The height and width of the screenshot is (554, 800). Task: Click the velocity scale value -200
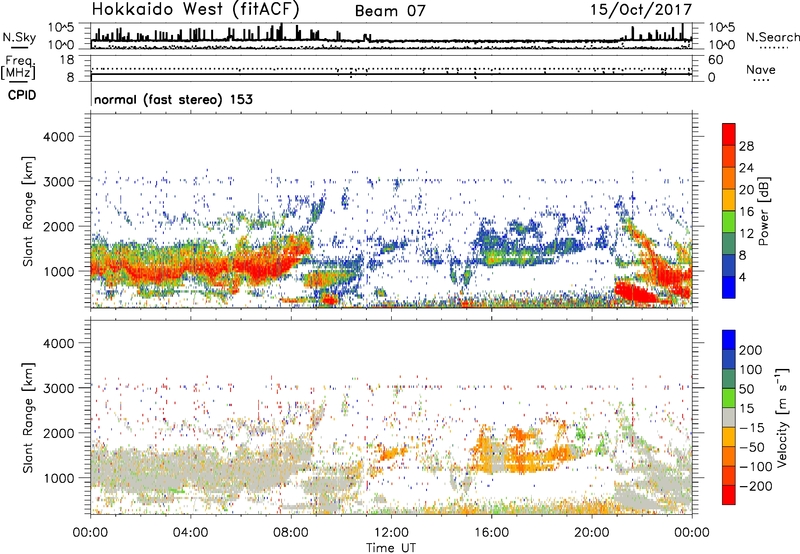pyautogui.click(x=756, y=486)
